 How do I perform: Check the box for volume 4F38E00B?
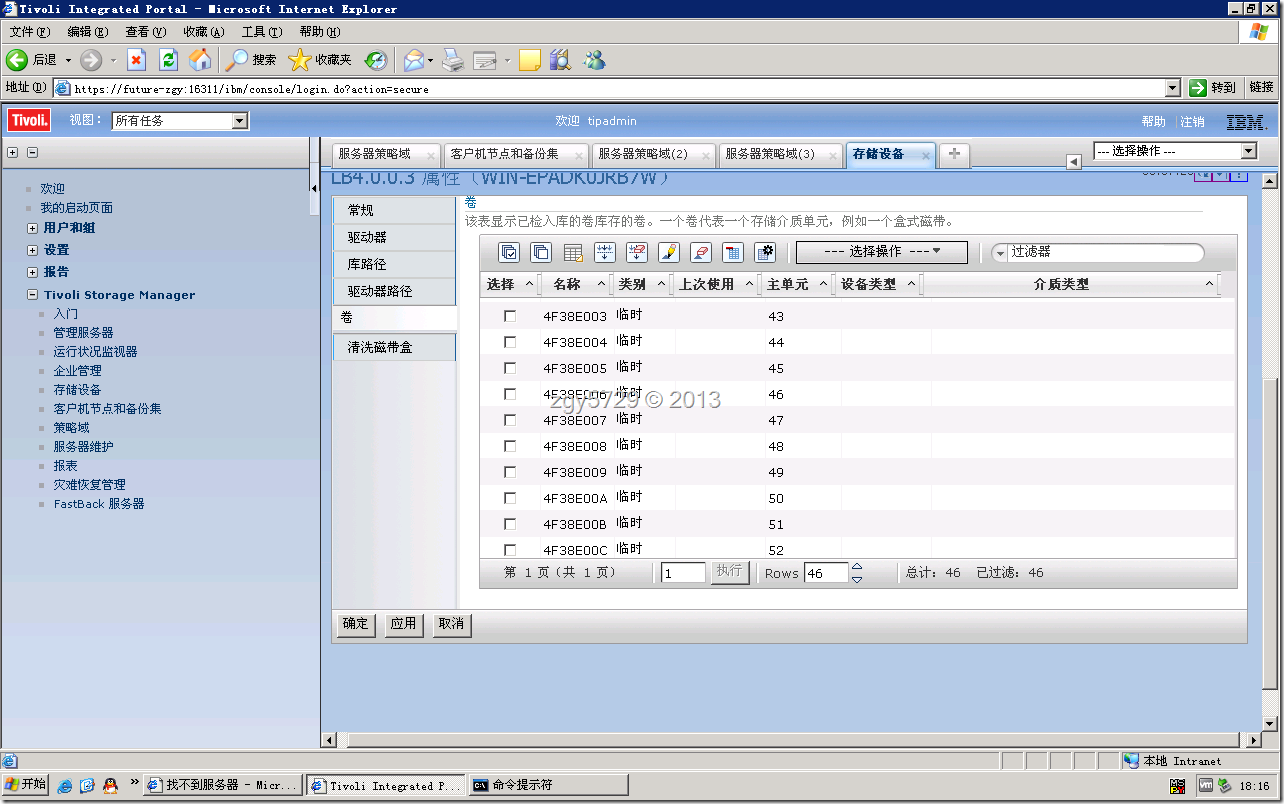click(510, 524)
